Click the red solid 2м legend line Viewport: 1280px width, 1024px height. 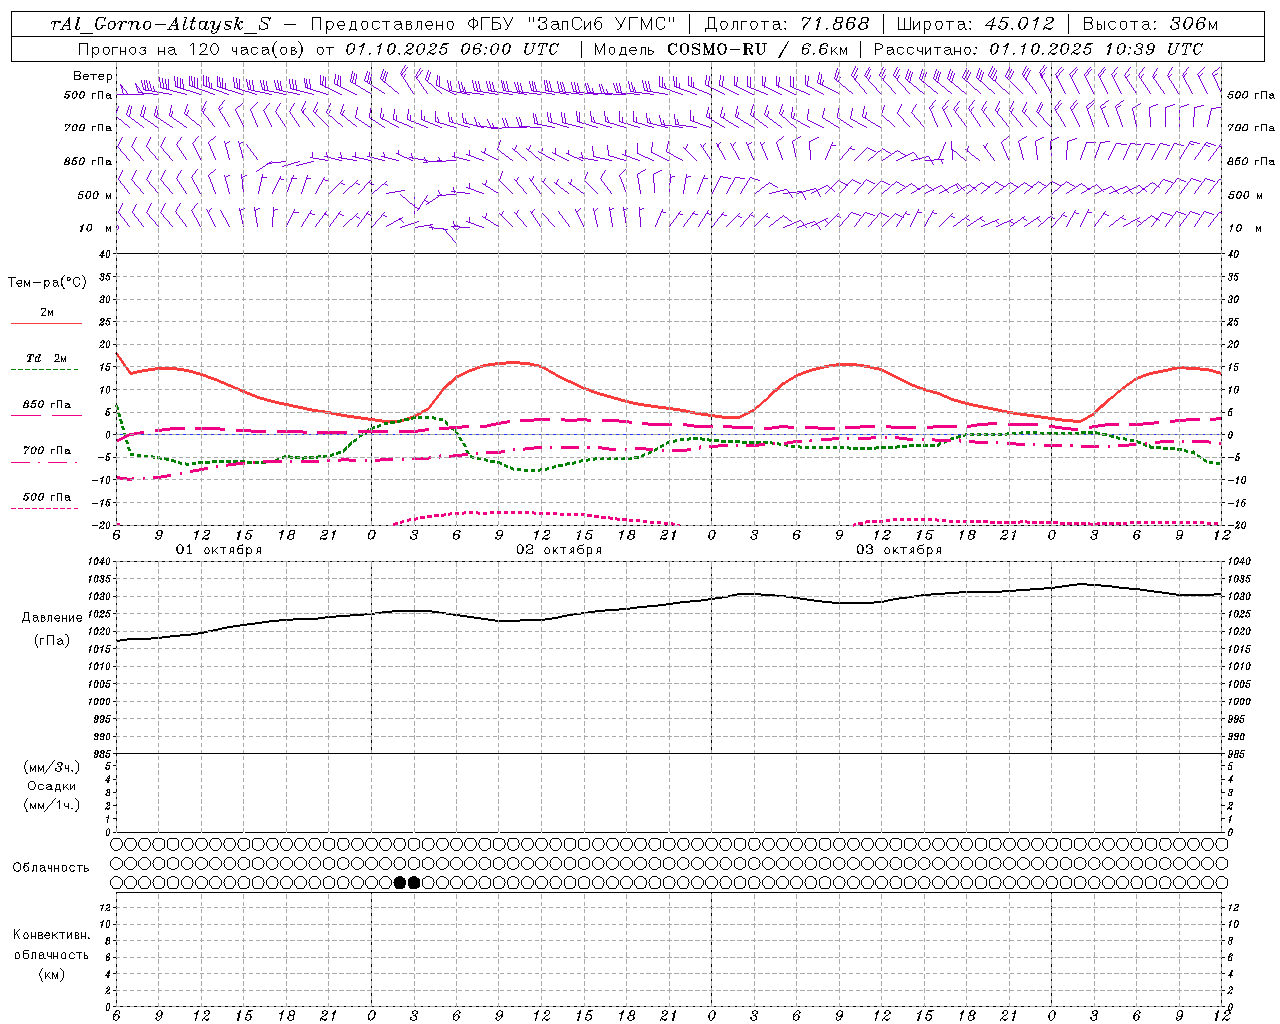tap(46, 324)
